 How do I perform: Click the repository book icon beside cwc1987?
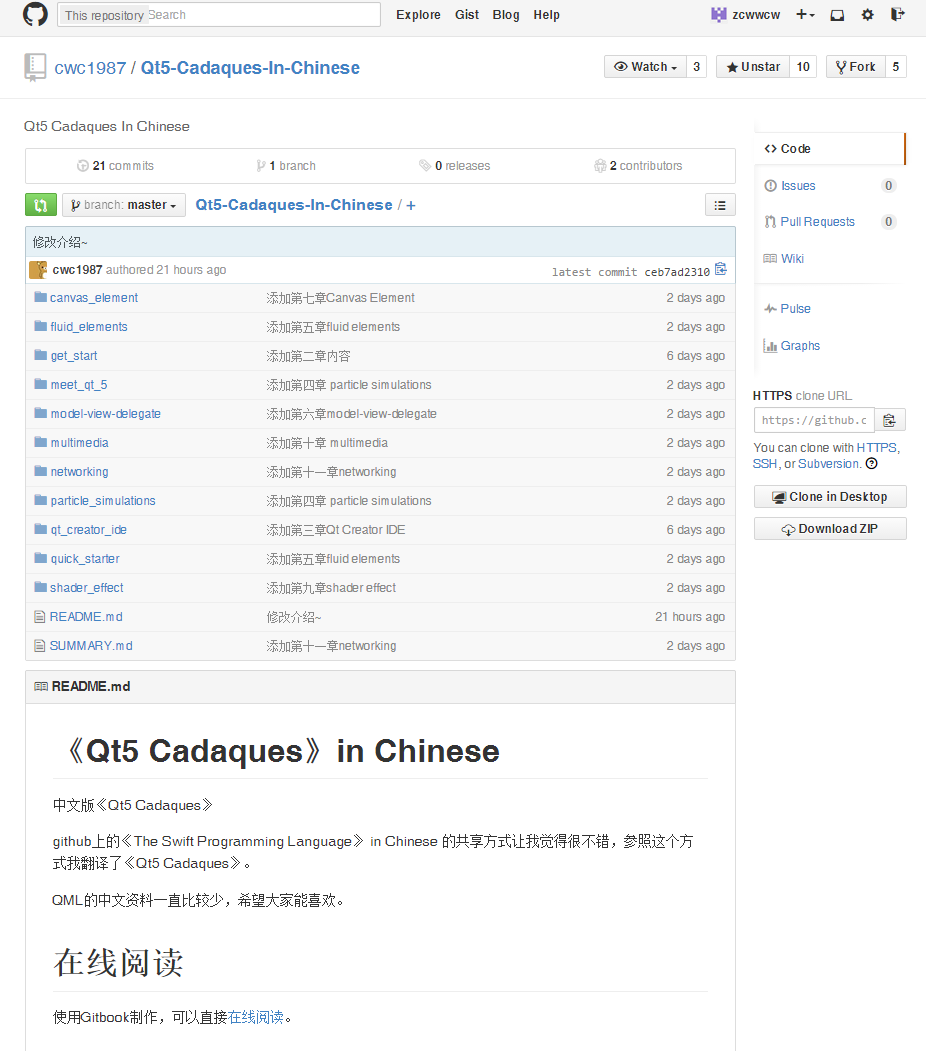click(x=35, y=67)
